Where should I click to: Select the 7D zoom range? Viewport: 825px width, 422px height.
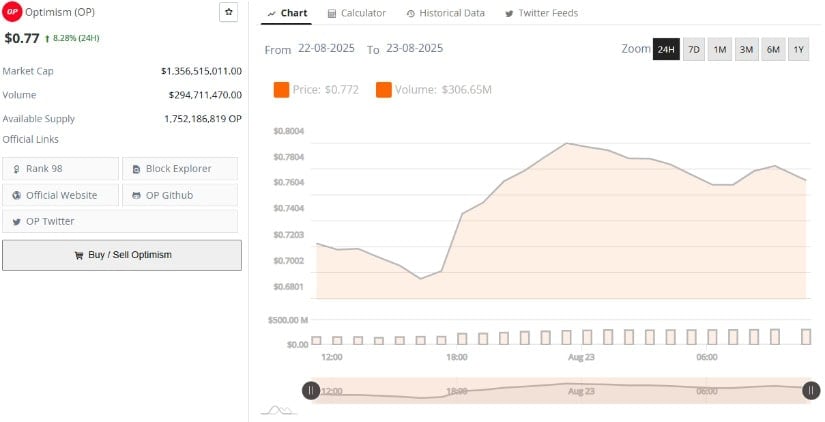pos(694,49)
